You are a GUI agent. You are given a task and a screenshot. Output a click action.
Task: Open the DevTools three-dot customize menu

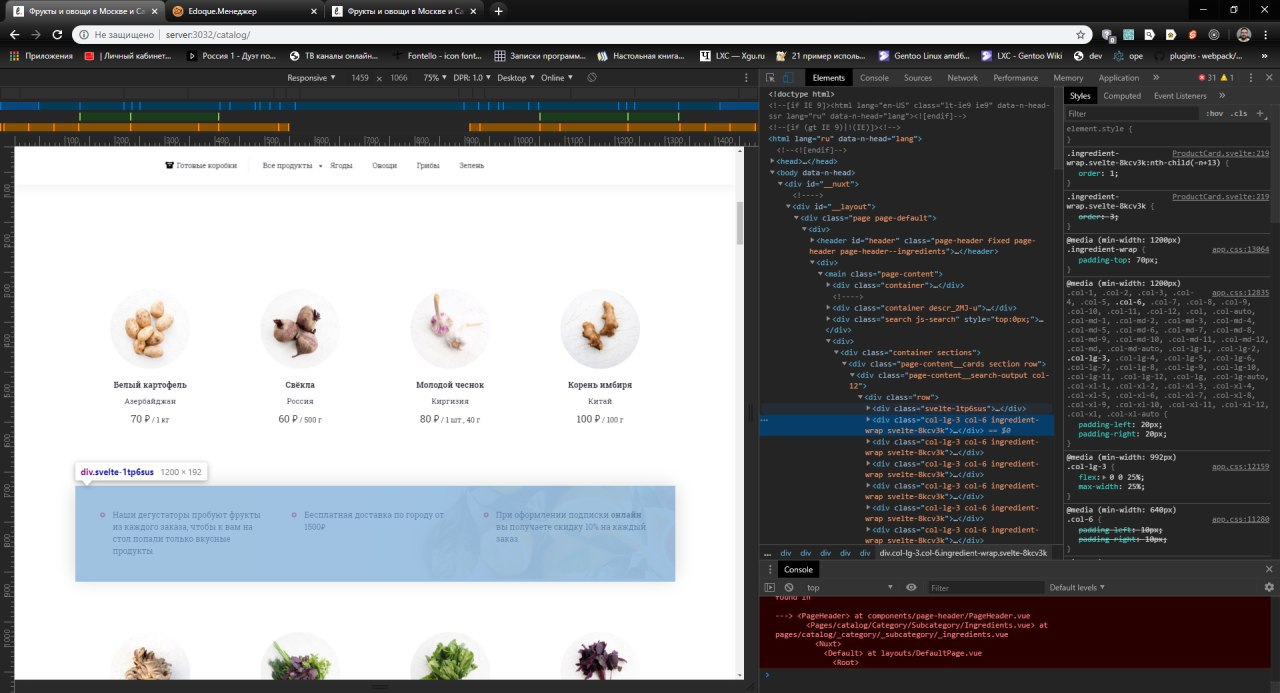(1252, 78)
